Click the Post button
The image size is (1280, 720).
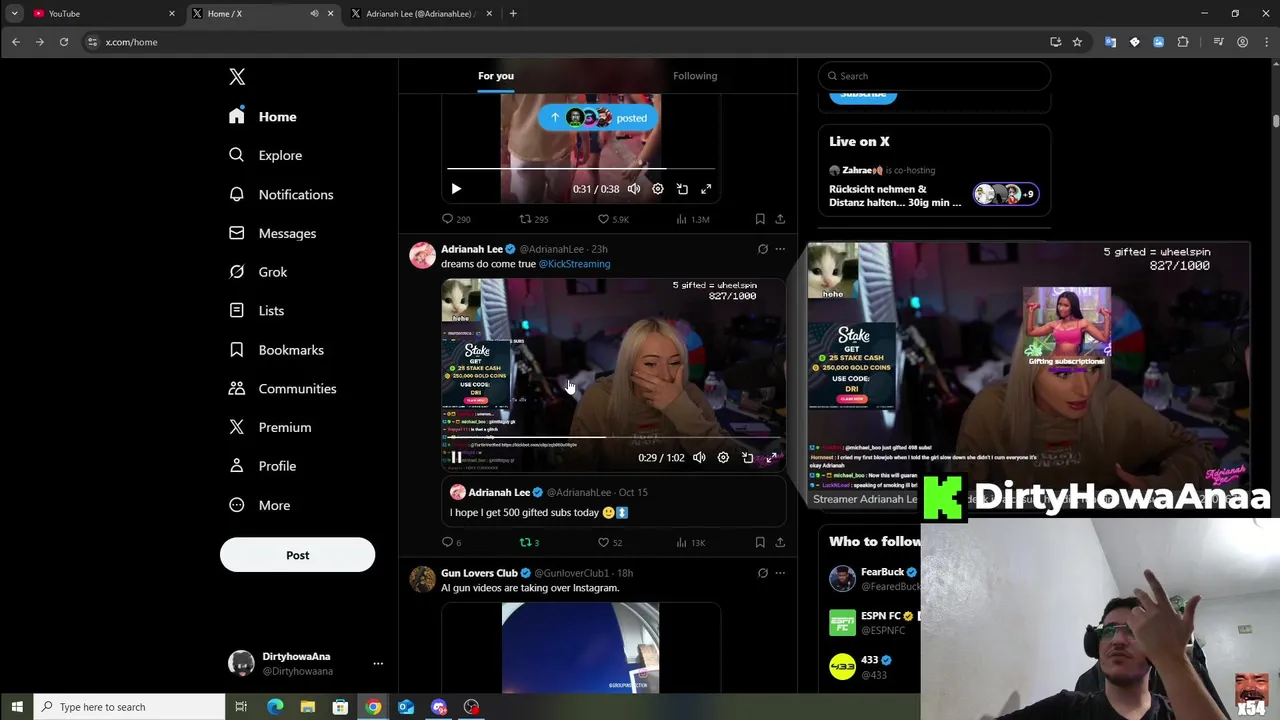[x=297, y=555]
